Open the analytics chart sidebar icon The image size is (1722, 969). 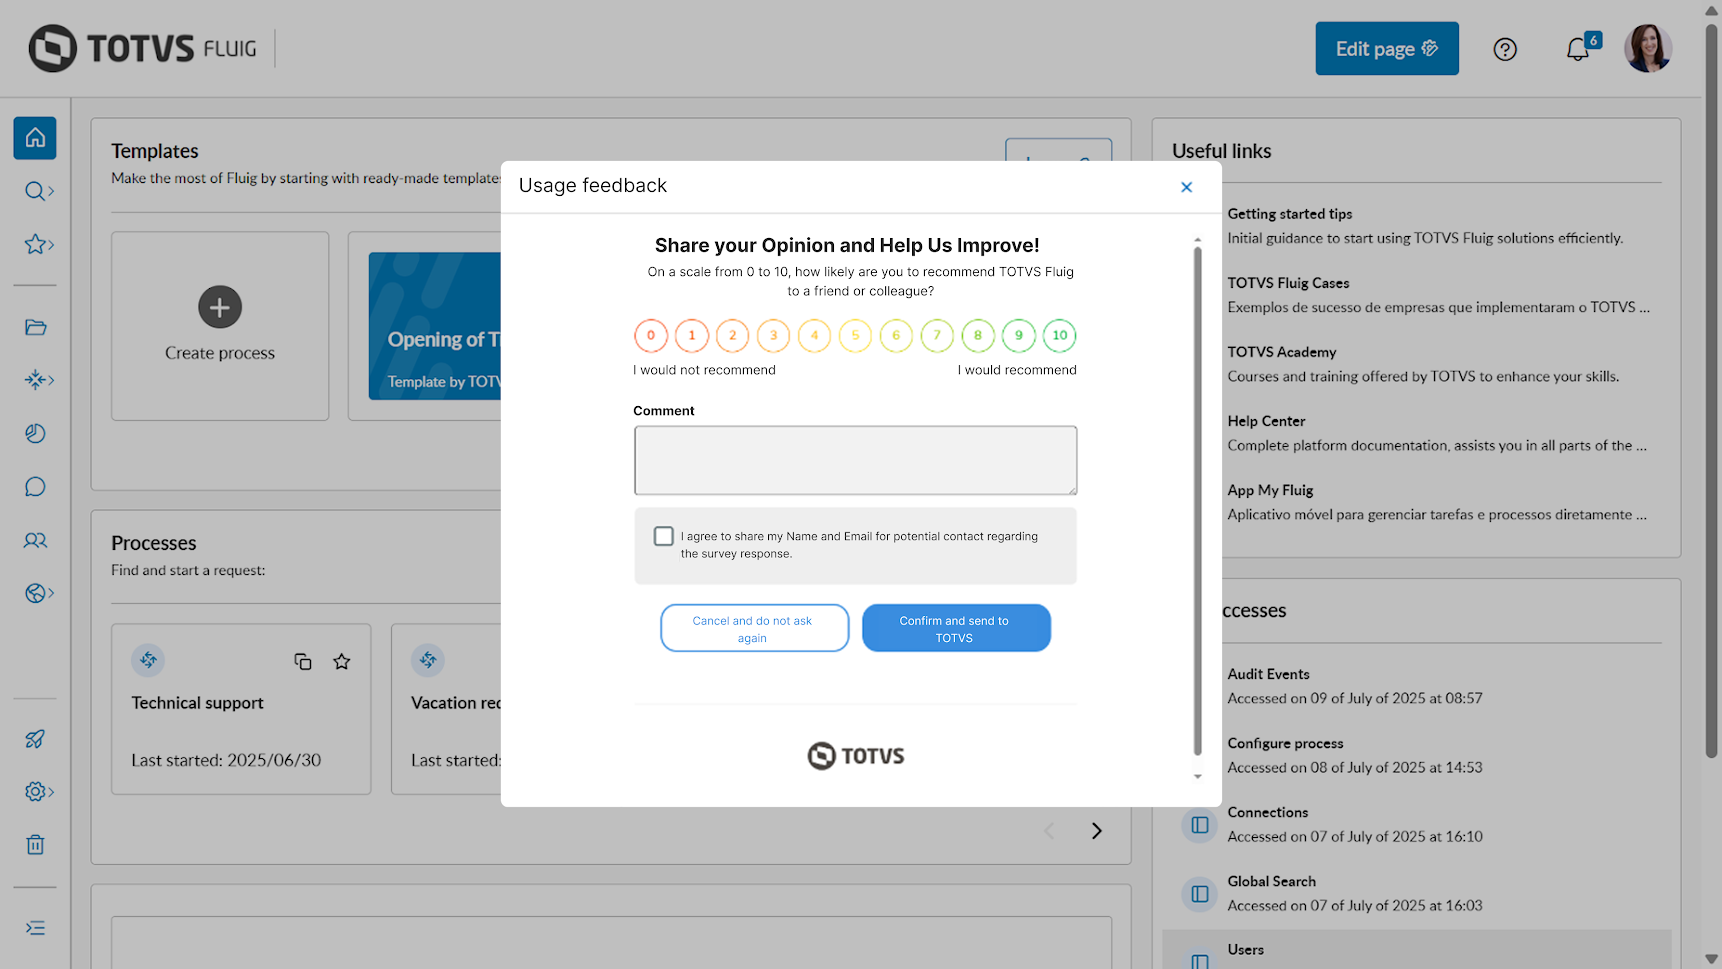[x=36, y=433]
